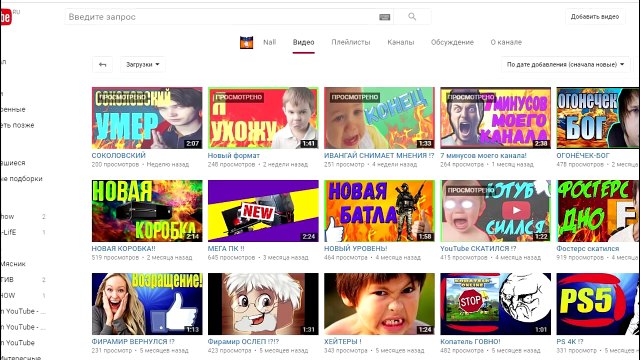
Task: Open the NEW МЕГА ПК thumbnail
Action: pos(263,211)
